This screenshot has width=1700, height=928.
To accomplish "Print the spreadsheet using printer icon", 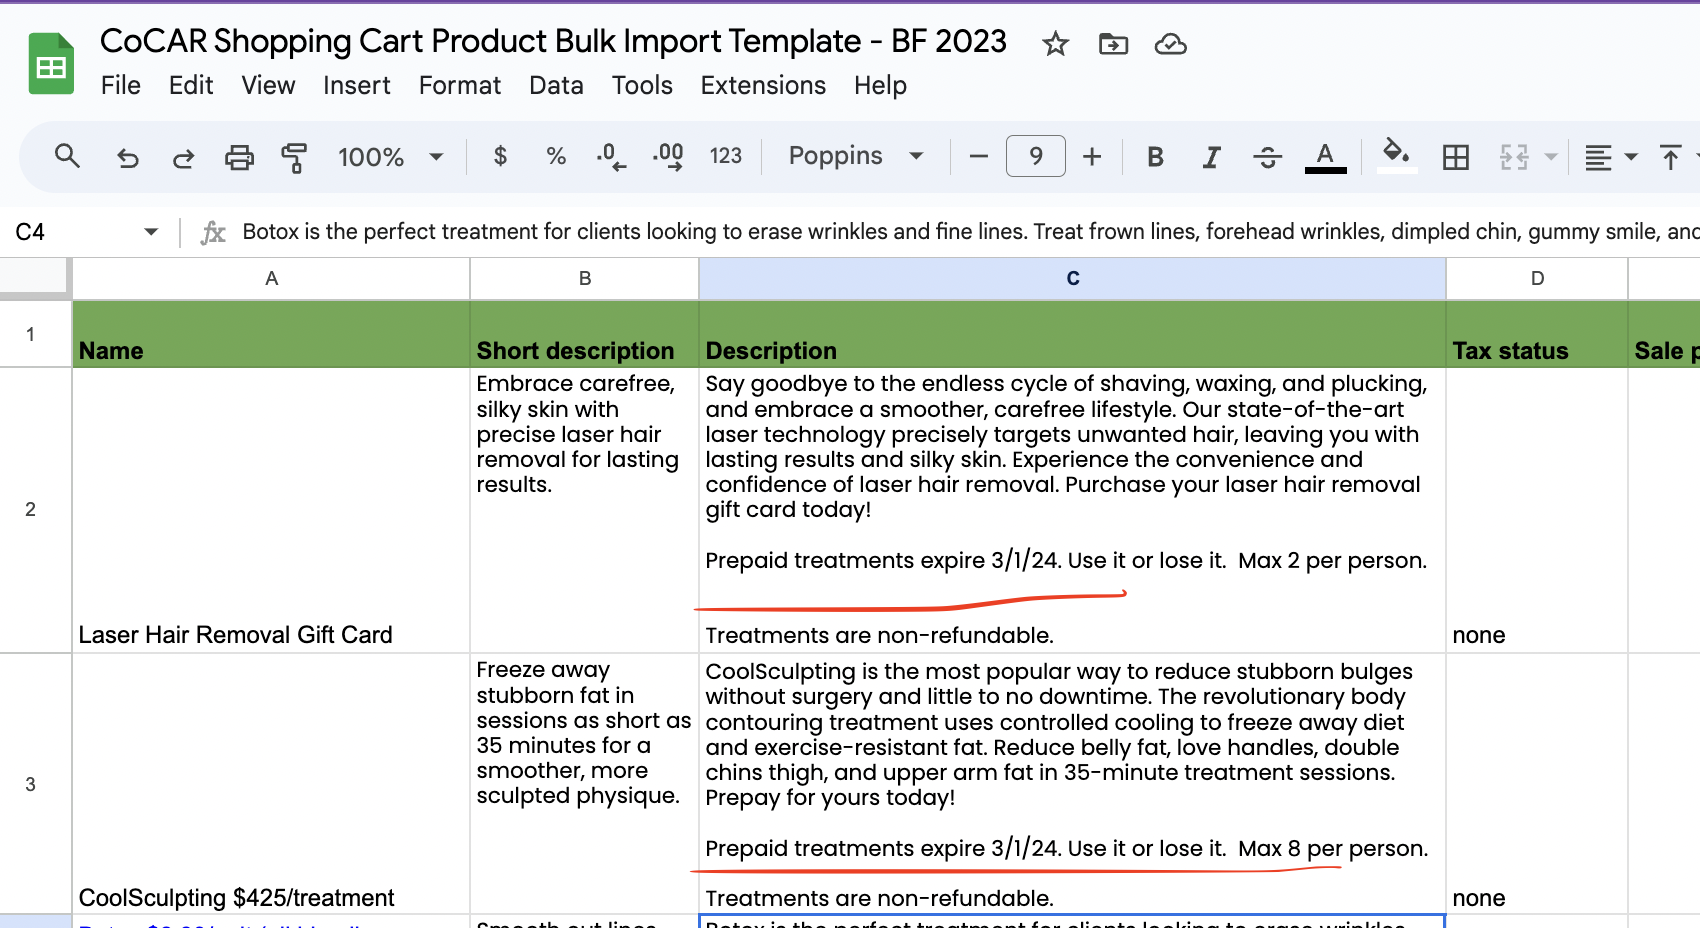I will click(x=239, y=157).
